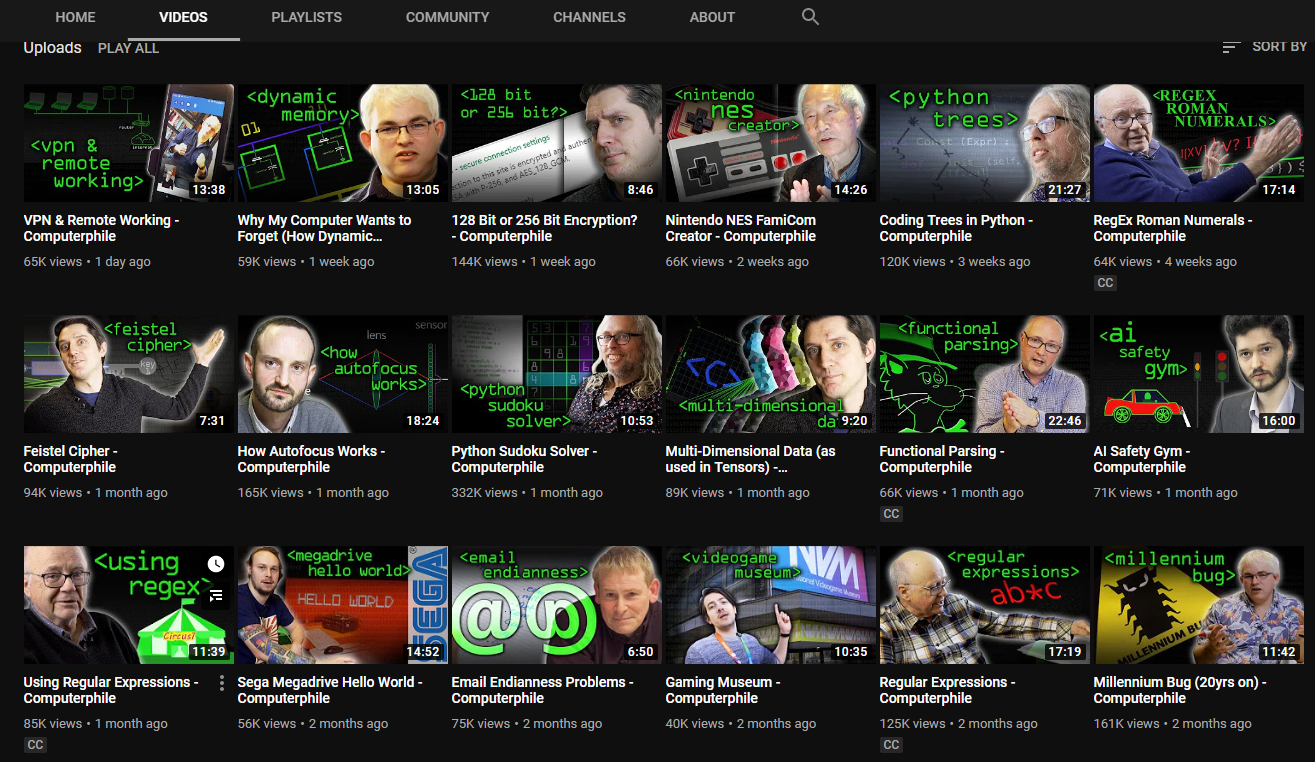Click Add to Queue icon on Using Regex thumbnail
Image resolution: width=1315 pixels, height=762 pixels.
coord(216,596)
